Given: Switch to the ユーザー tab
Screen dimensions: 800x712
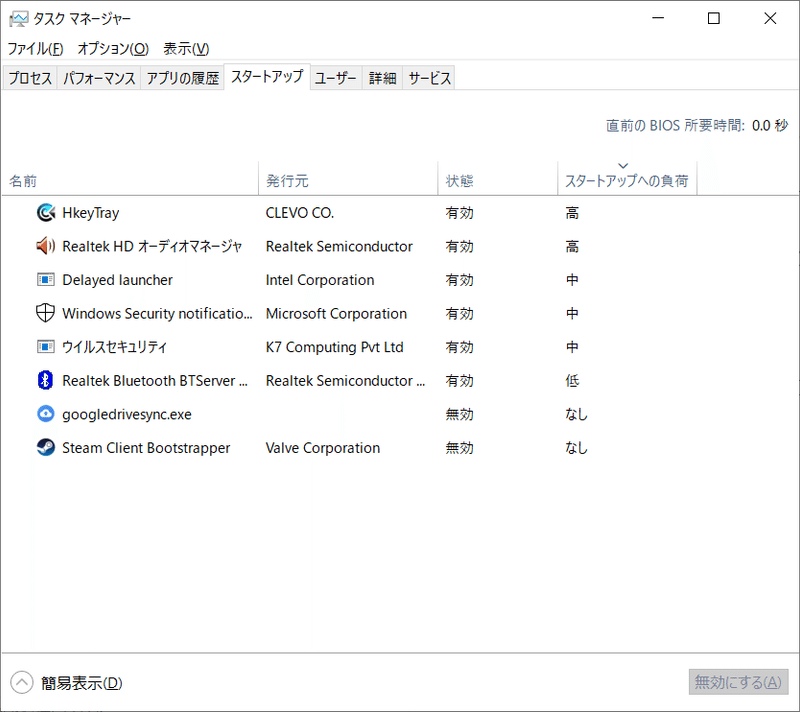Looking at the screenshot, I should 336,78.
